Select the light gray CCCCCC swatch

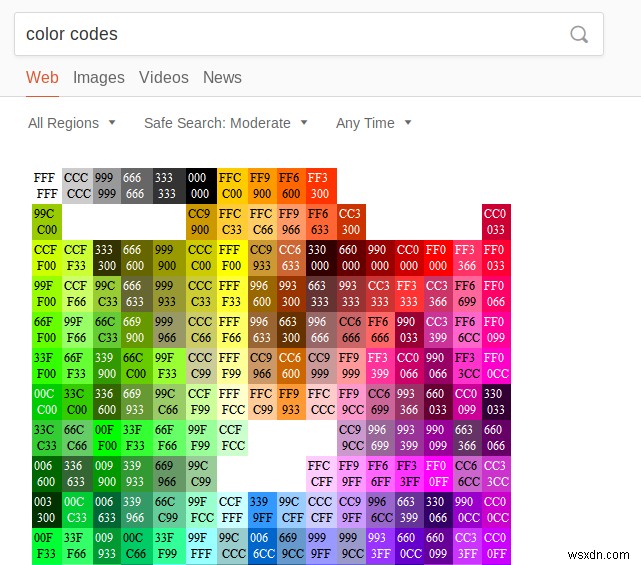tap(77, 186)
